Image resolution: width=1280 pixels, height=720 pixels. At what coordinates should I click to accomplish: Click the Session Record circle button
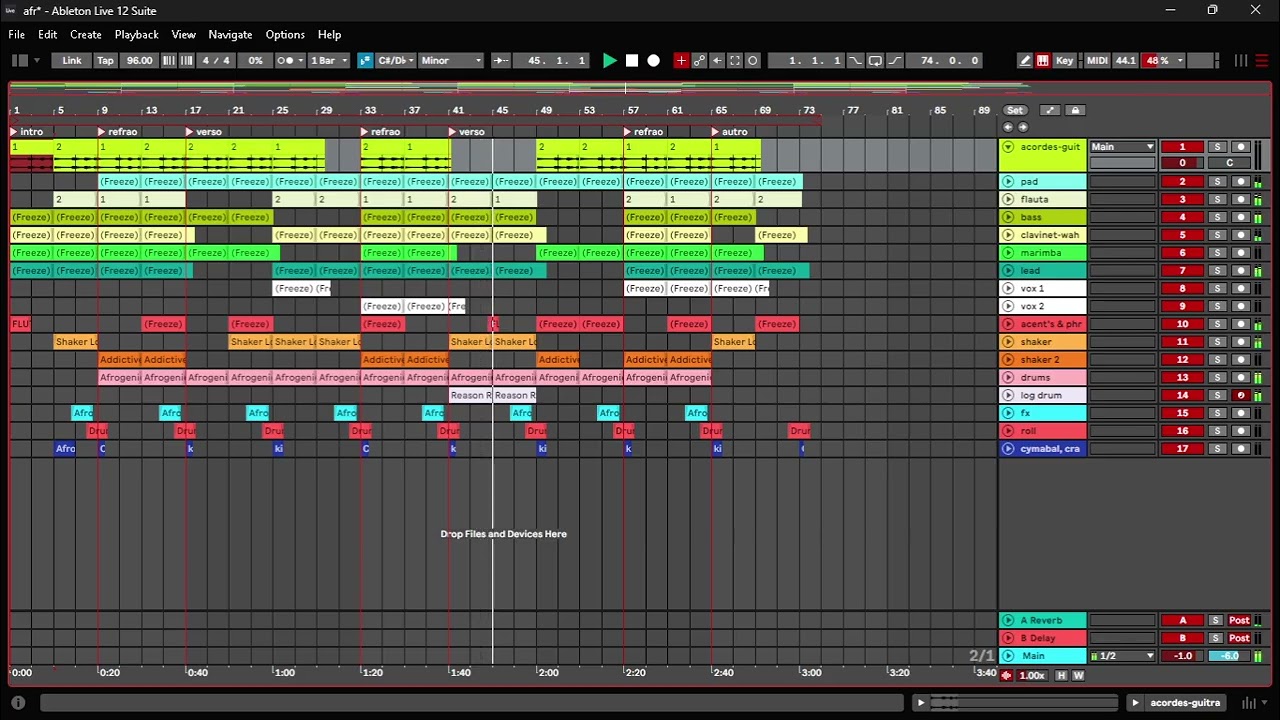[x=753, y=61]
